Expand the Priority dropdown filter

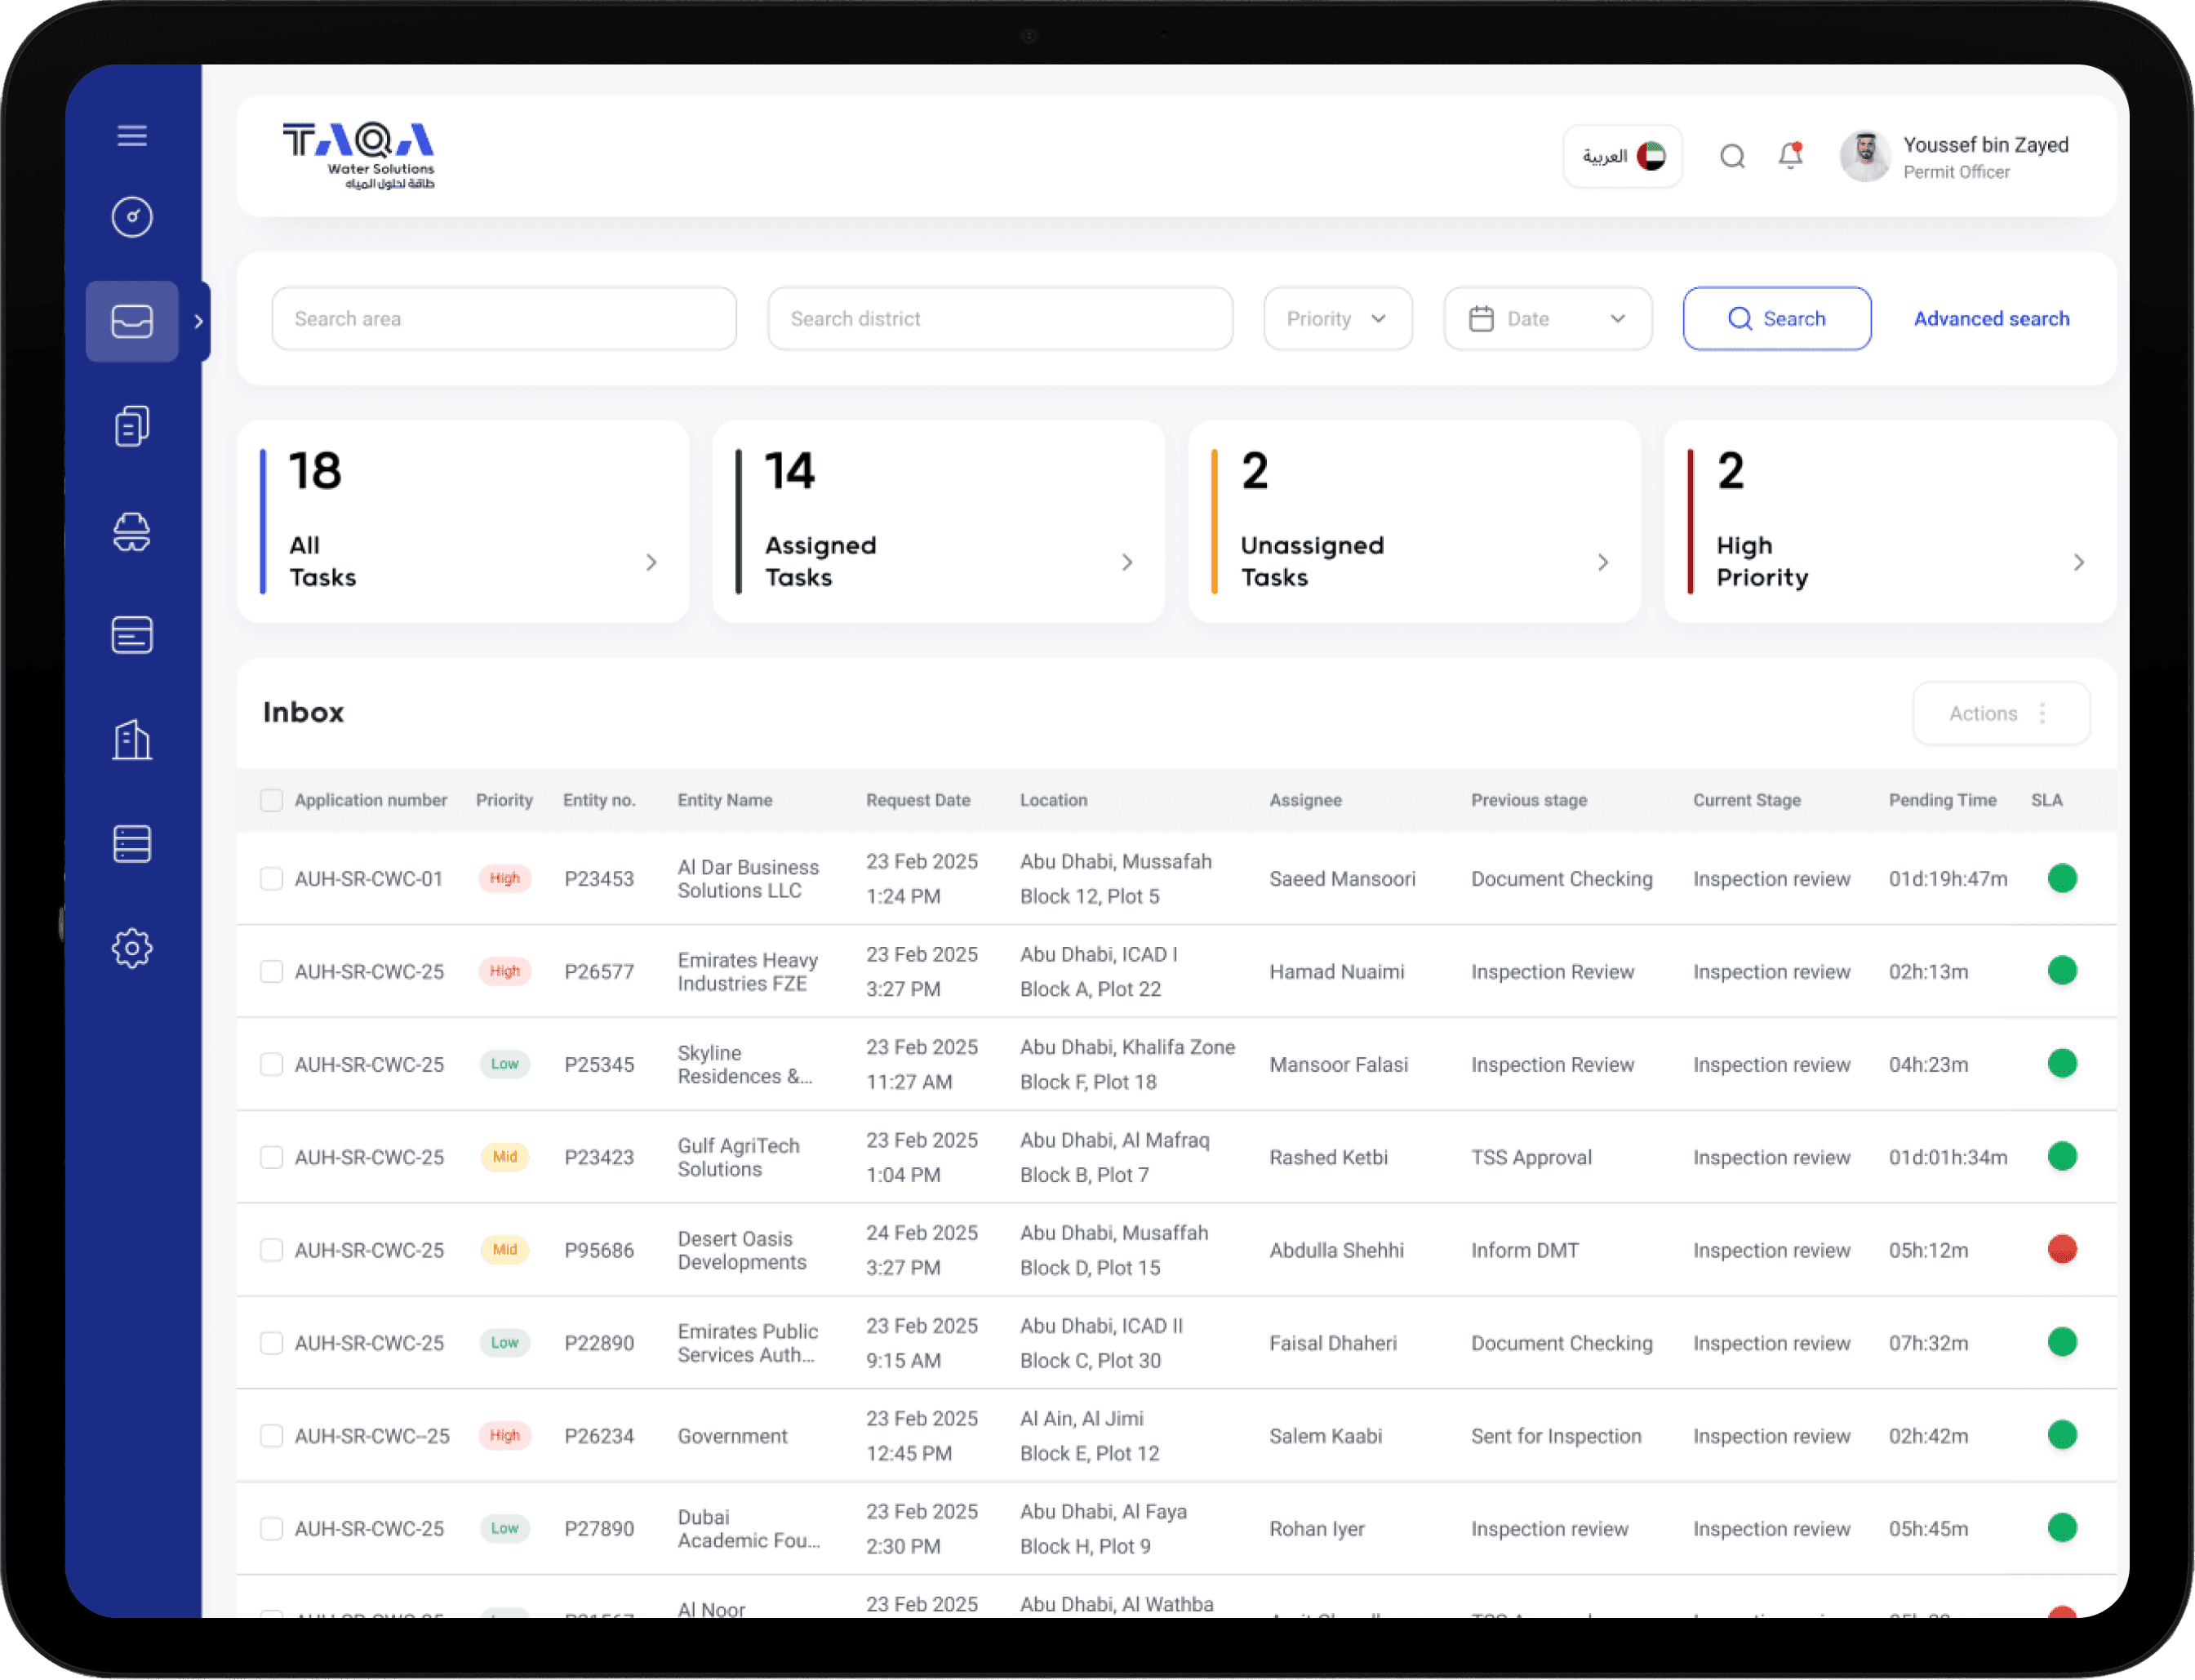point(1337,319)
